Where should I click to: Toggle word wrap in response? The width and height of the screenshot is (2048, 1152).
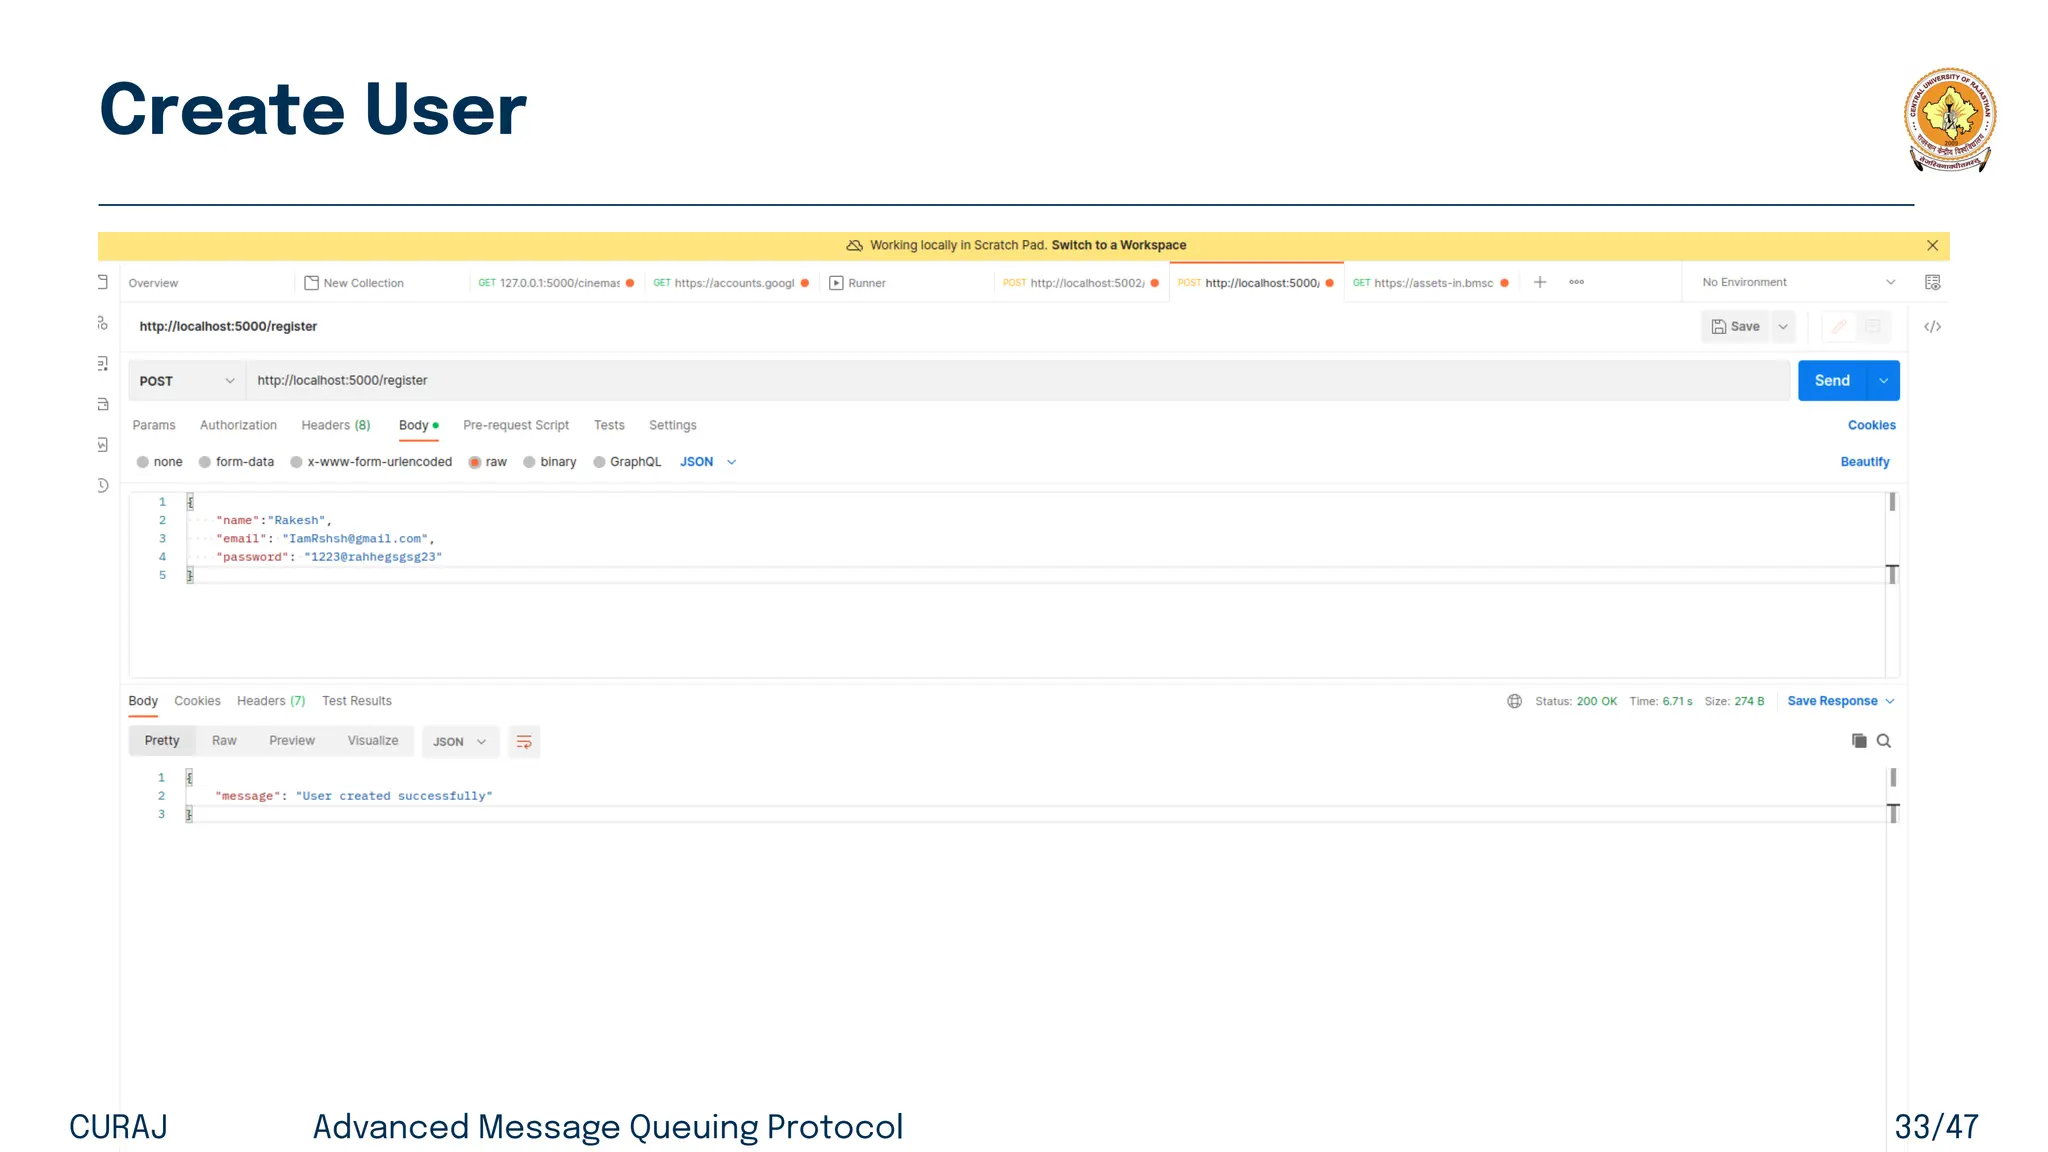[x=524, y=741]
